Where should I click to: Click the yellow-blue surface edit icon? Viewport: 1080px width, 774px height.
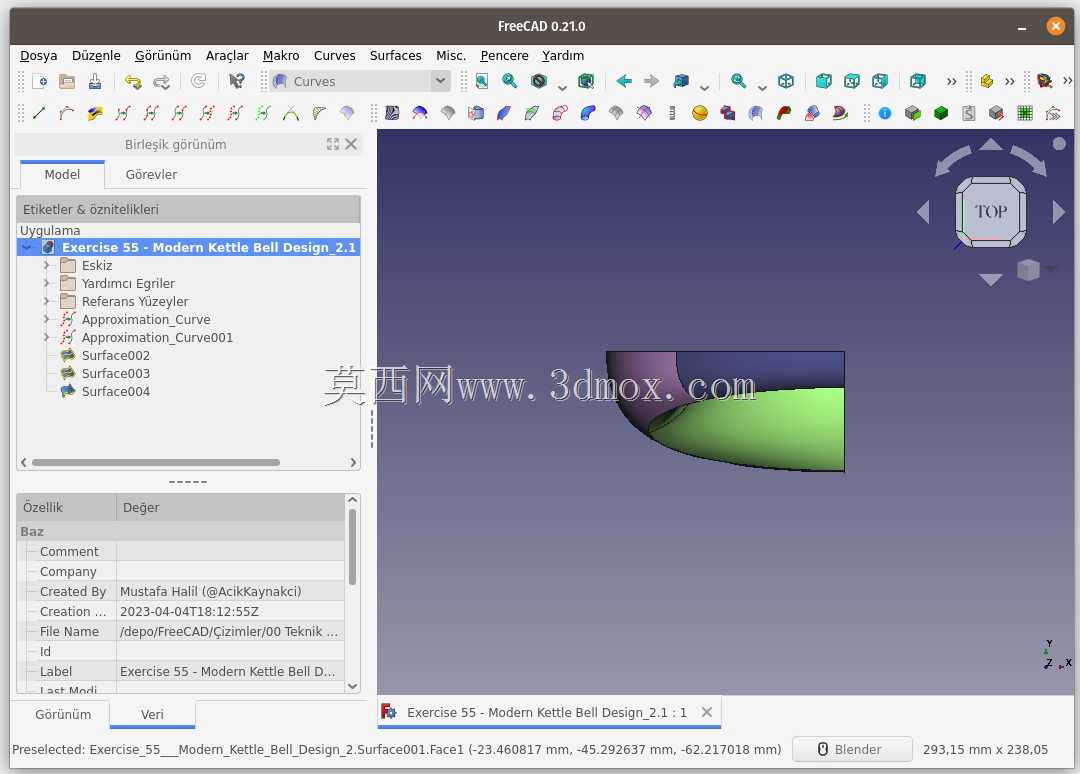95,113
